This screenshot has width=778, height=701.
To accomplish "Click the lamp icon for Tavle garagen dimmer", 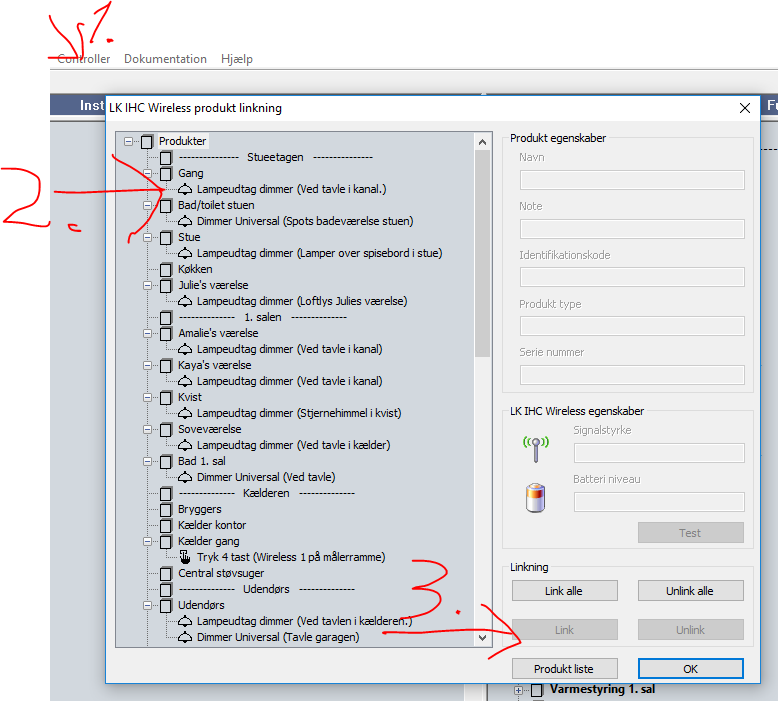I will point(185,637).
